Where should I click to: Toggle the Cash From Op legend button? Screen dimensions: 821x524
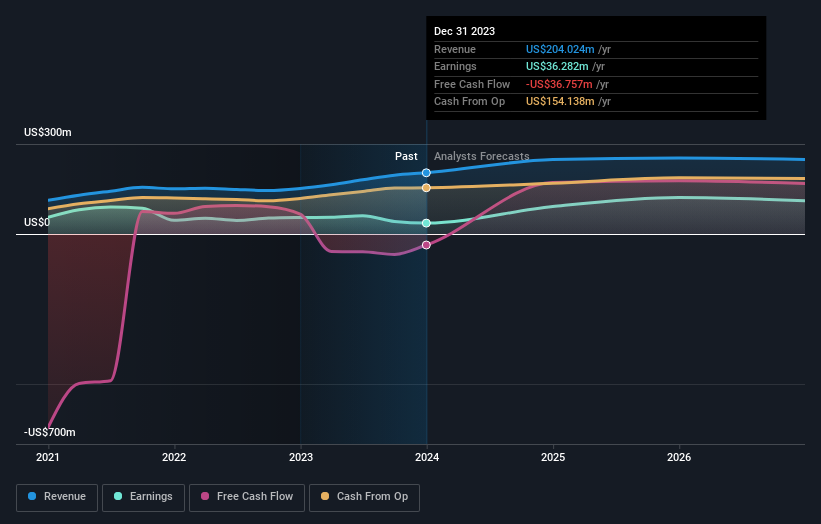pos(364,497)
